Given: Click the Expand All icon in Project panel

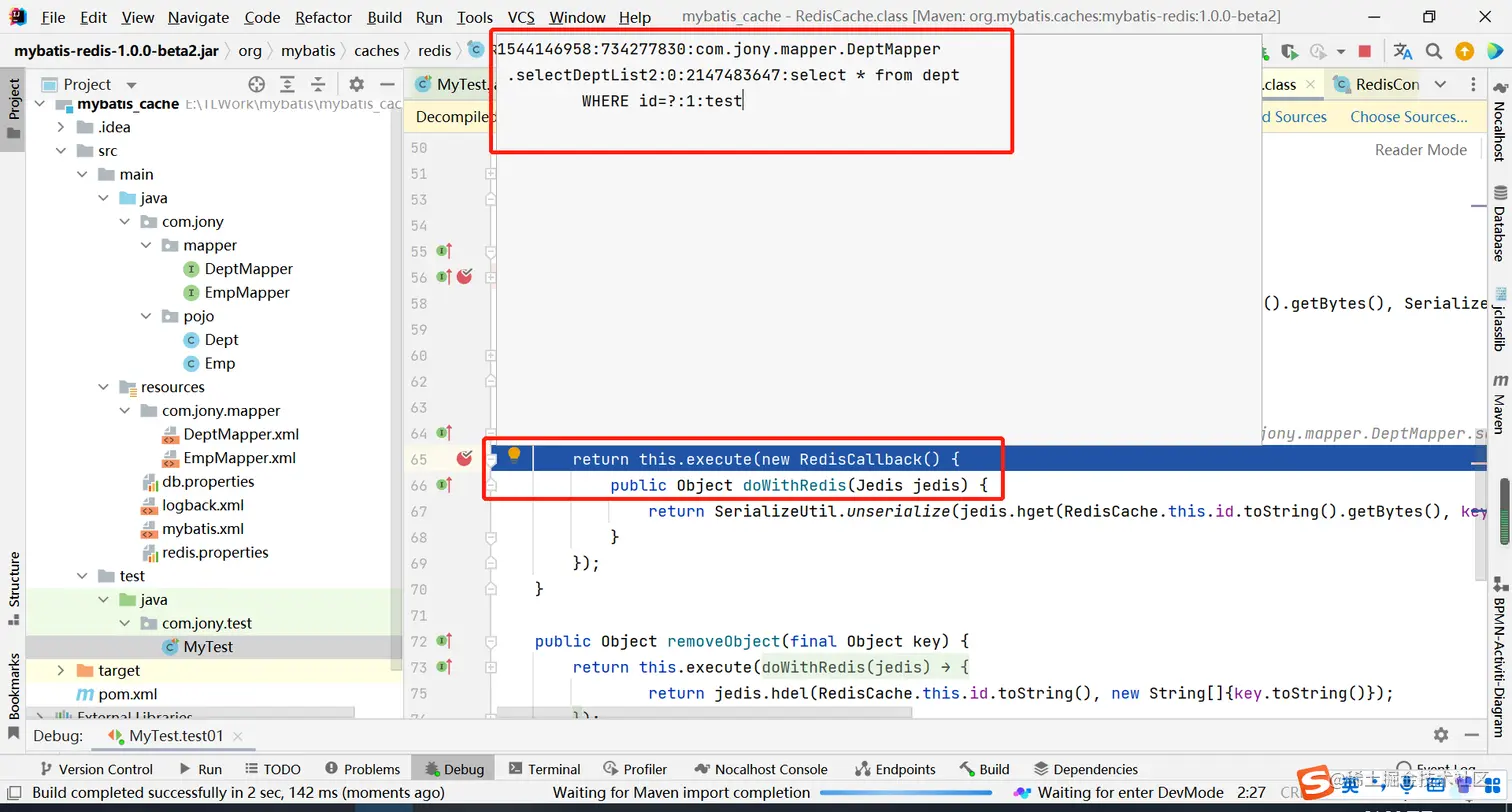Looking at the screenshot, I should click(288, 84).
